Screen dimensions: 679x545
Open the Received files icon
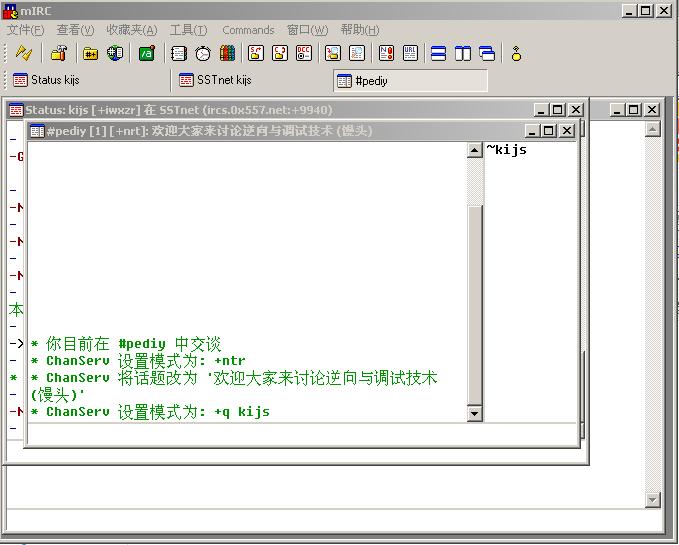coord(333,53)
